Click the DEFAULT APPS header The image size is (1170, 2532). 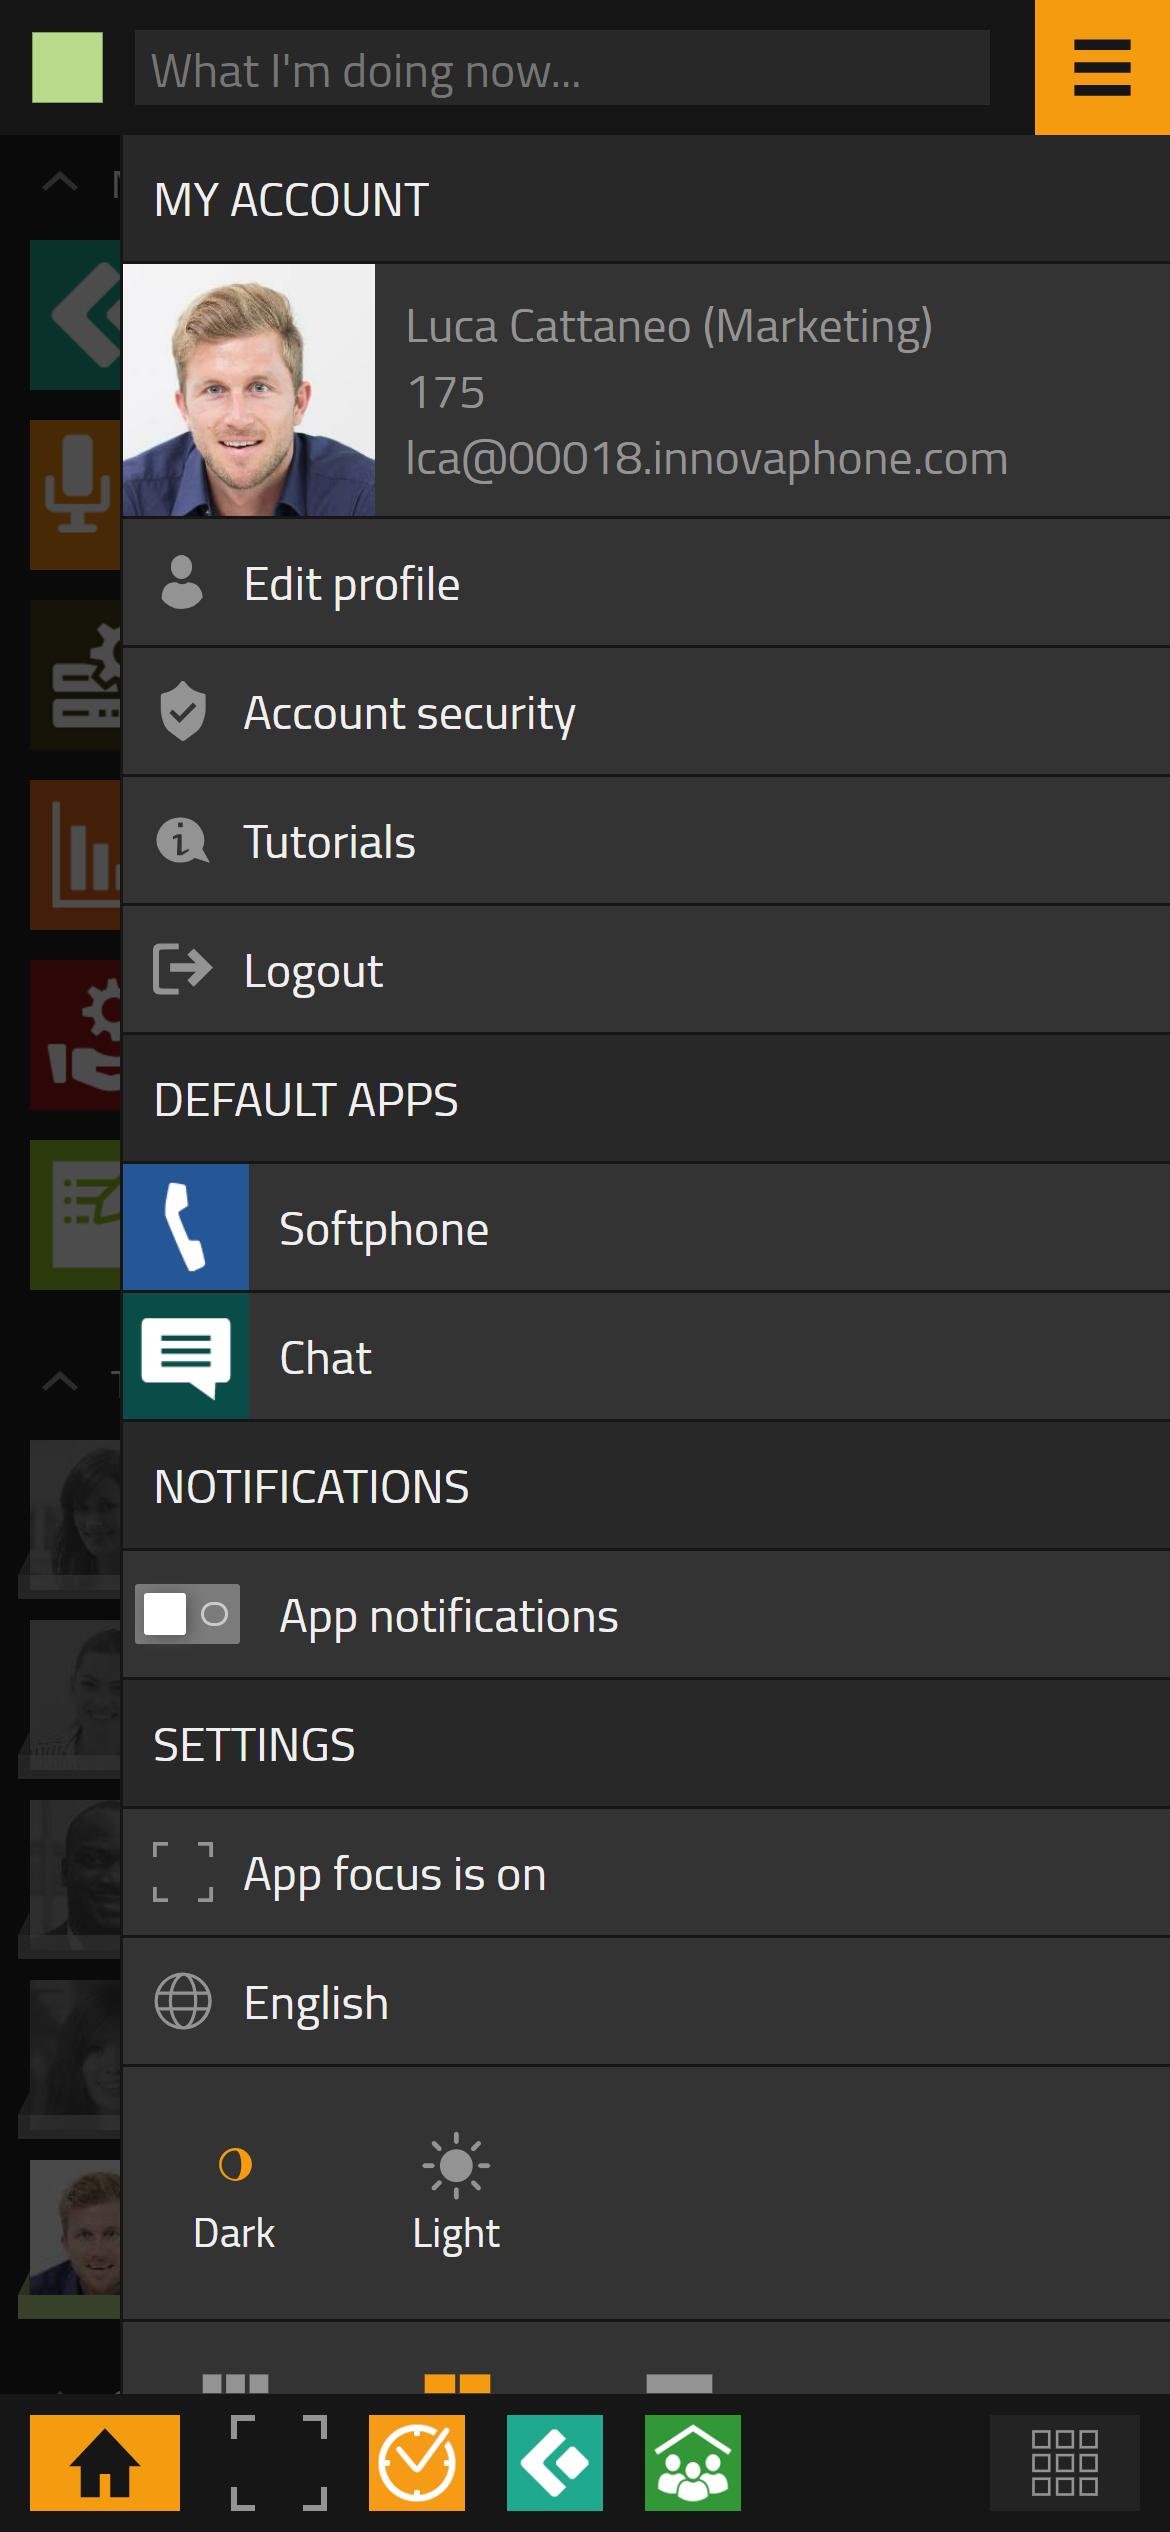click(646, 1099)
